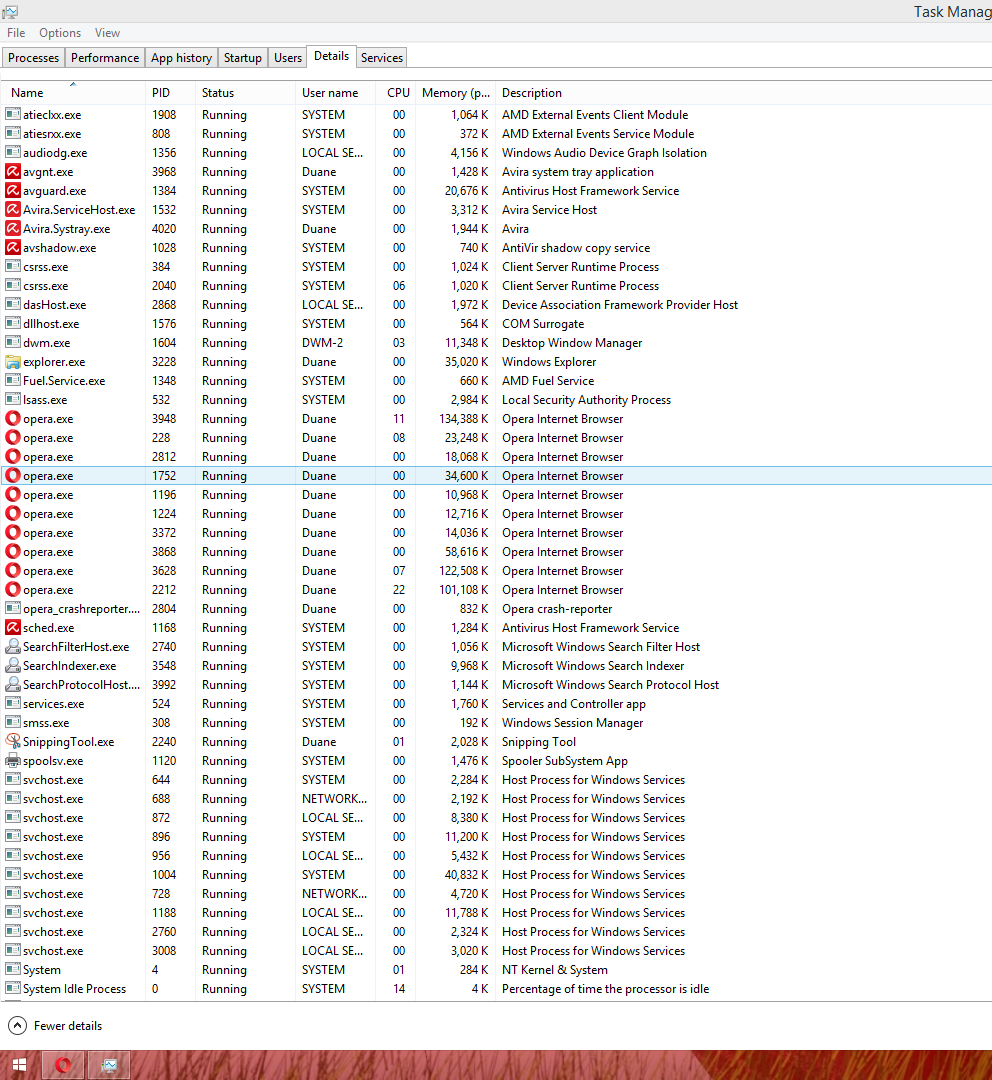The height and width of the screenshot is (1080, 992).
Task: Click the Windows Explorer description text
Action: (549, 362)
